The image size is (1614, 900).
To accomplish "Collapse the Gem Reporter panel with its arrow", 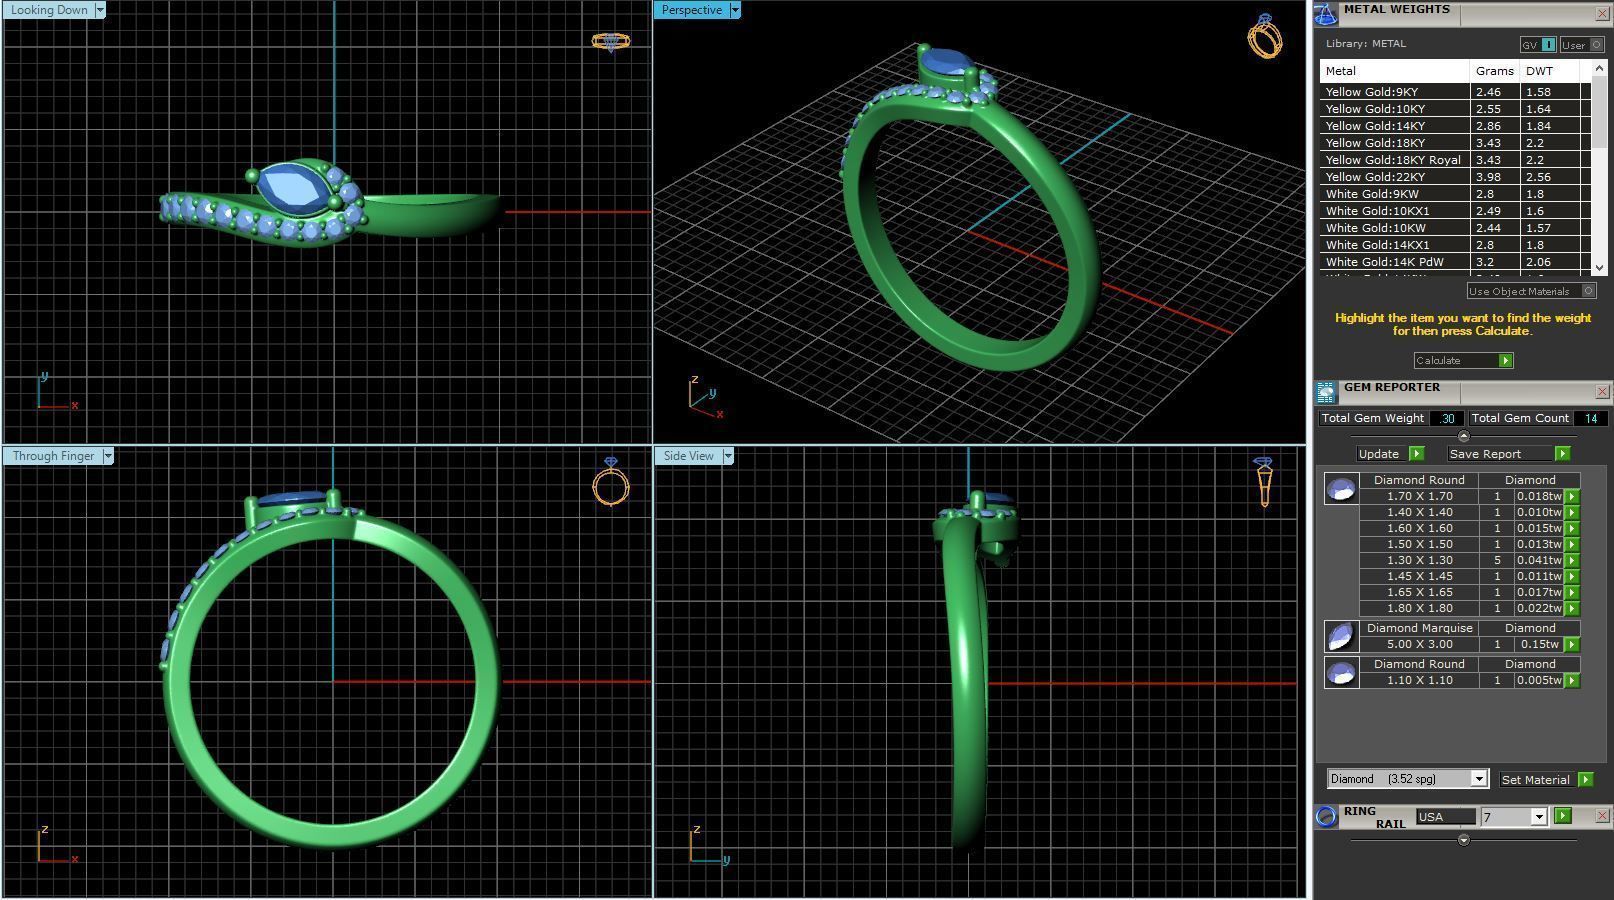I will (x=1464, y=436).
